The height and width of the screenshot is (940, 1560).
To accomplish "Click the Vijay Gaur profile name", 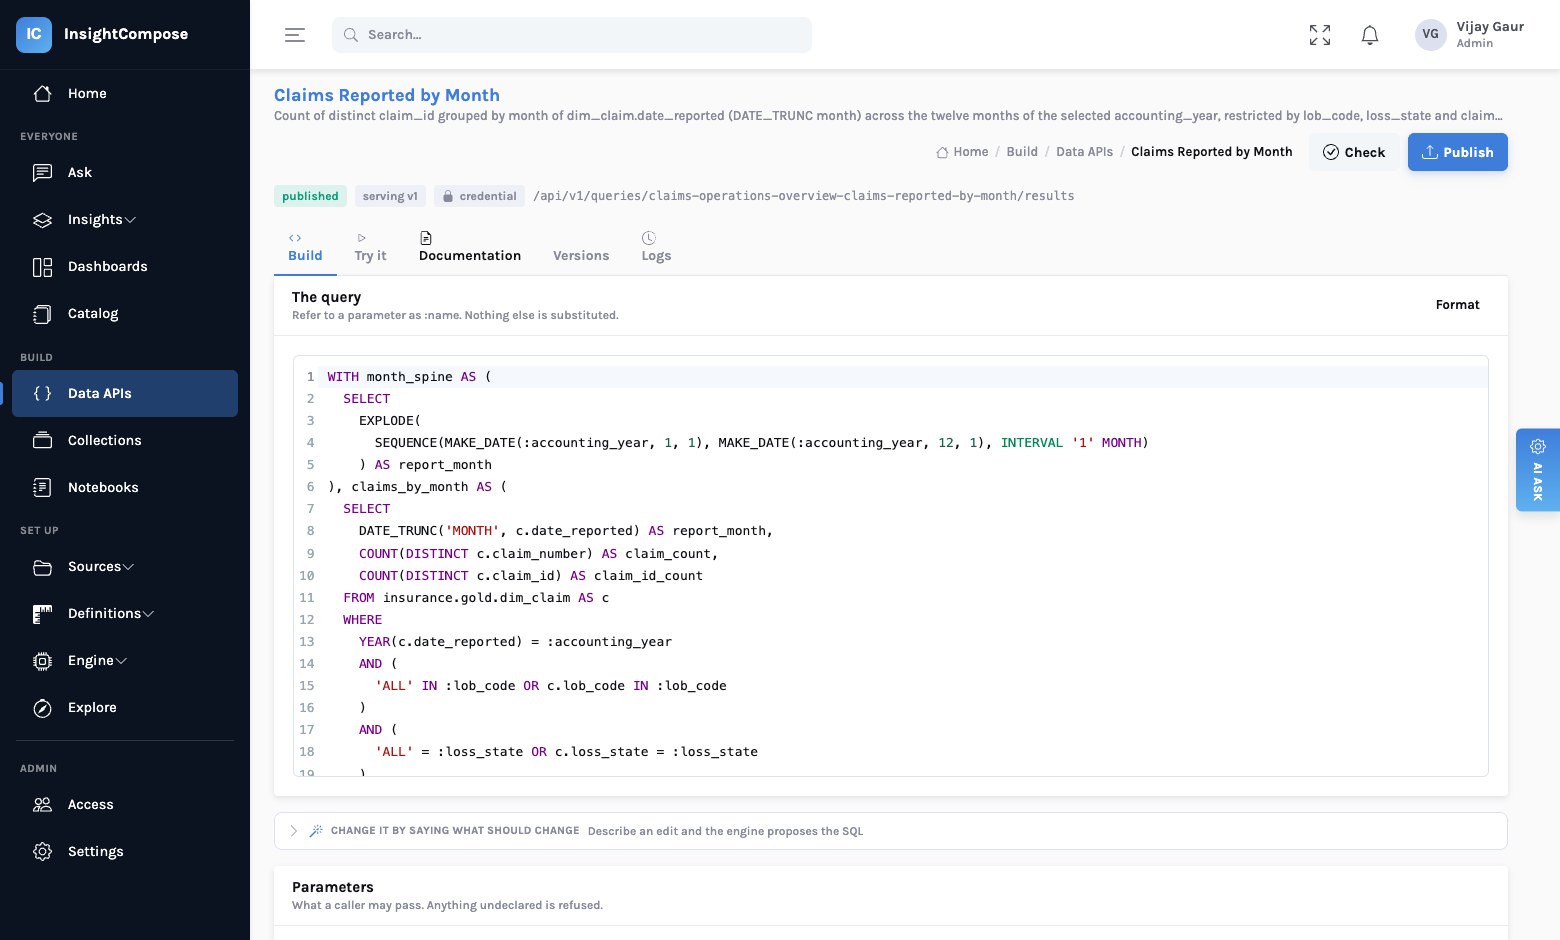I will click(x=1490, y=27).
